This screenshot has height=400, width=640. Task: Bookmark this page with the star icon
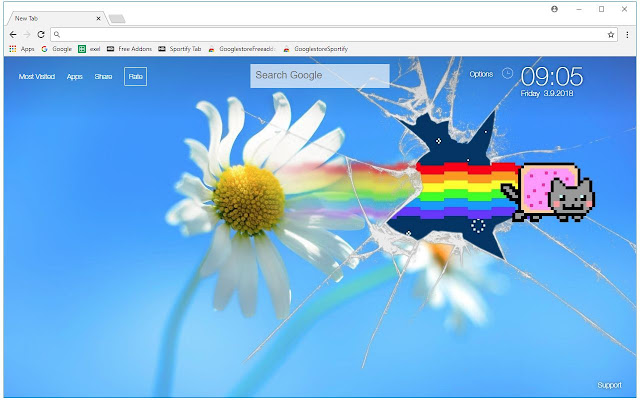(x=611, y=35)
